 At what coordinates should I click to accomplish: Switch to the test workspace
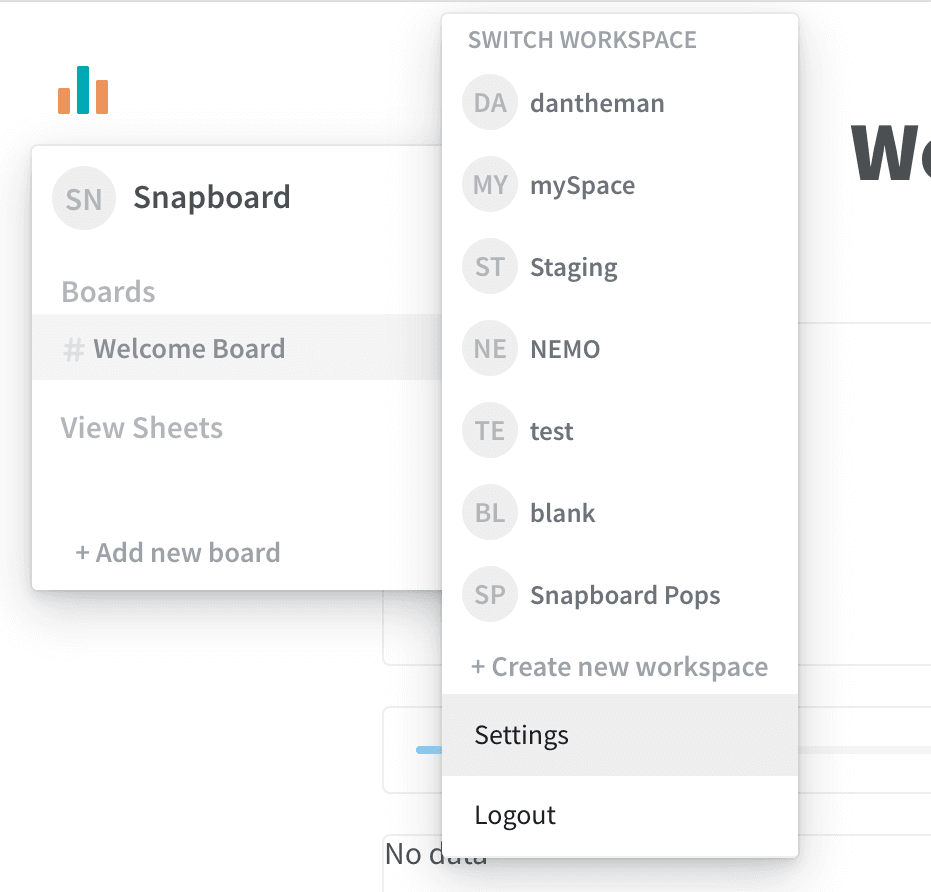point(551,430)
